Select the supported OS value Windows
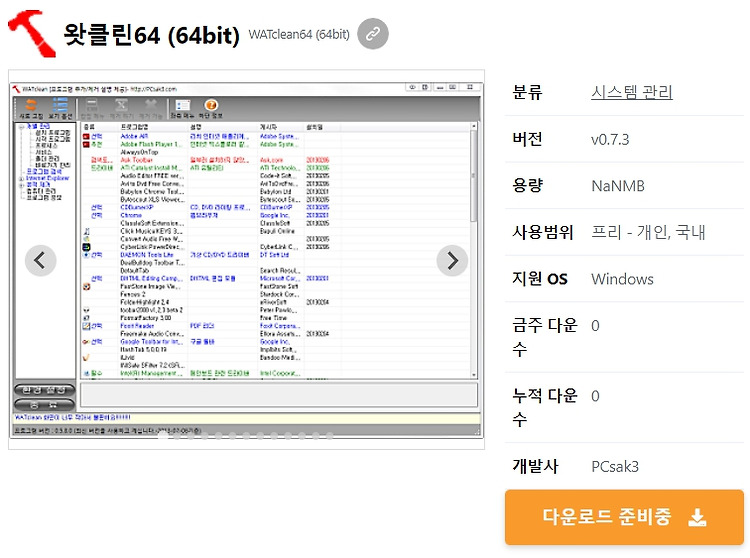Viewport: 750px width, 558px height. click(622, 279)
